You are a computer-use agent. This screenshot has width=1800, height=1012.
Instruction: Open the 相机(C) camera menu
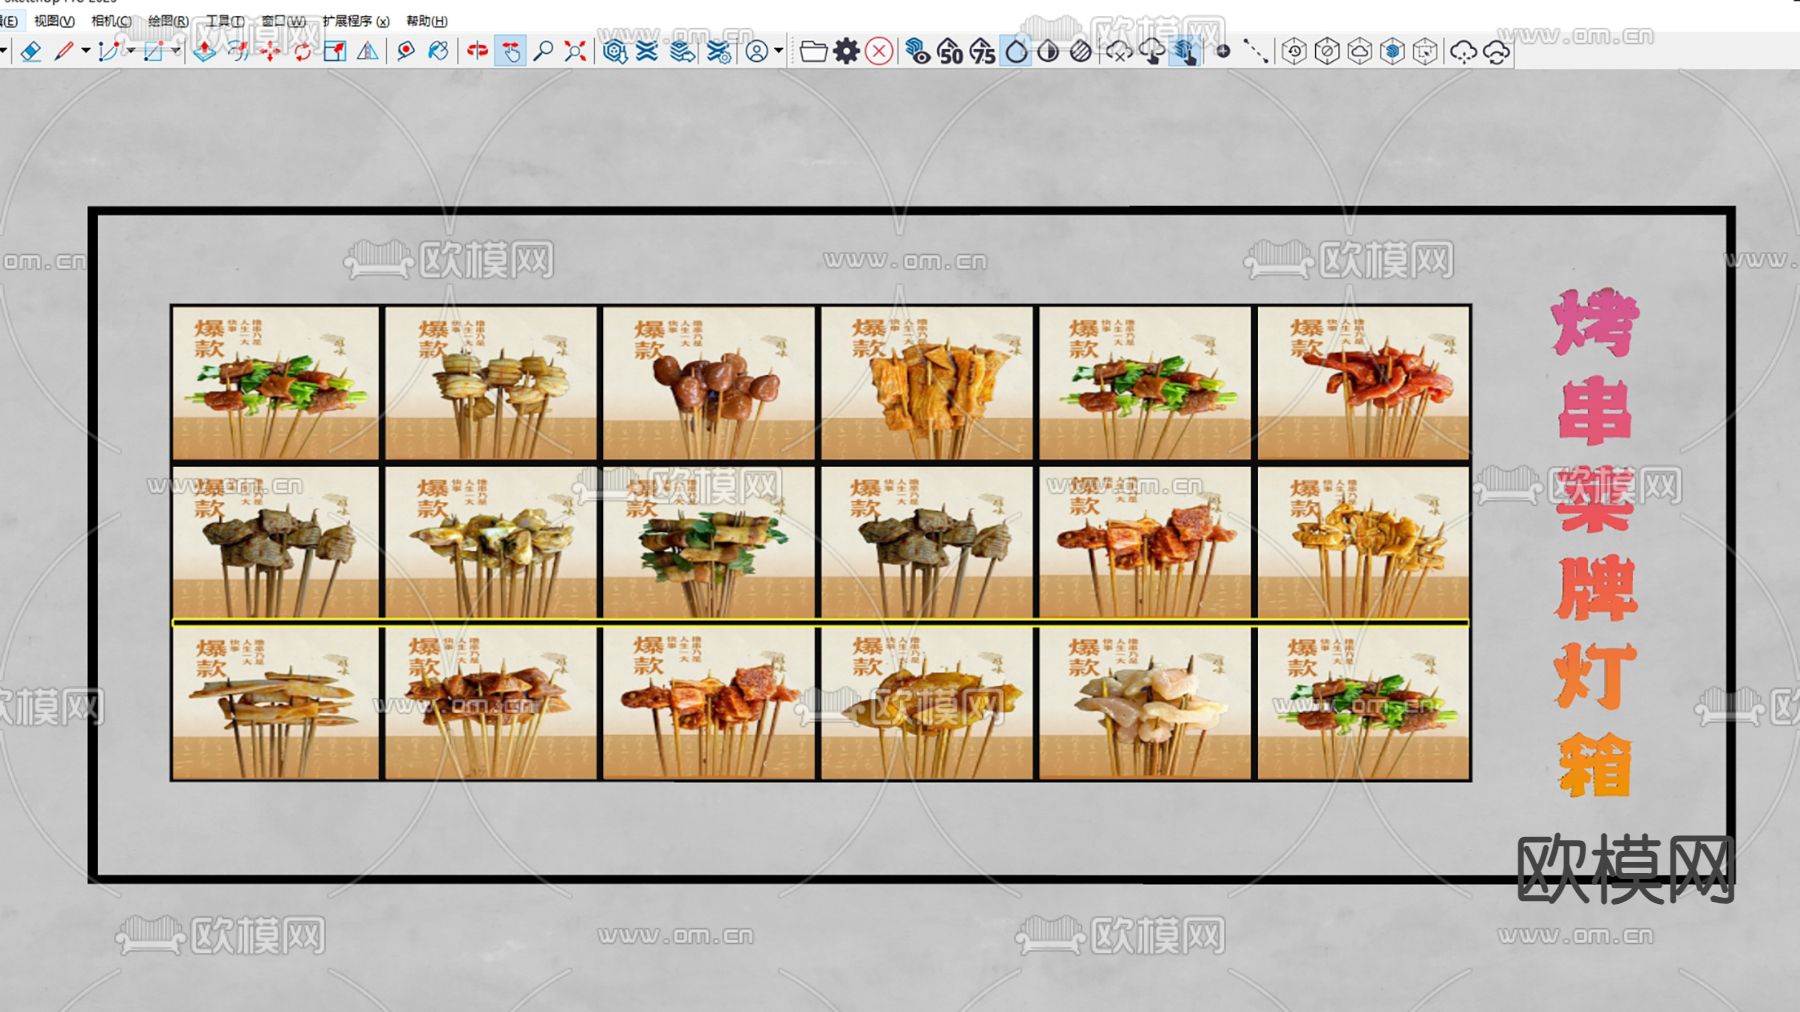click(111, 21)
